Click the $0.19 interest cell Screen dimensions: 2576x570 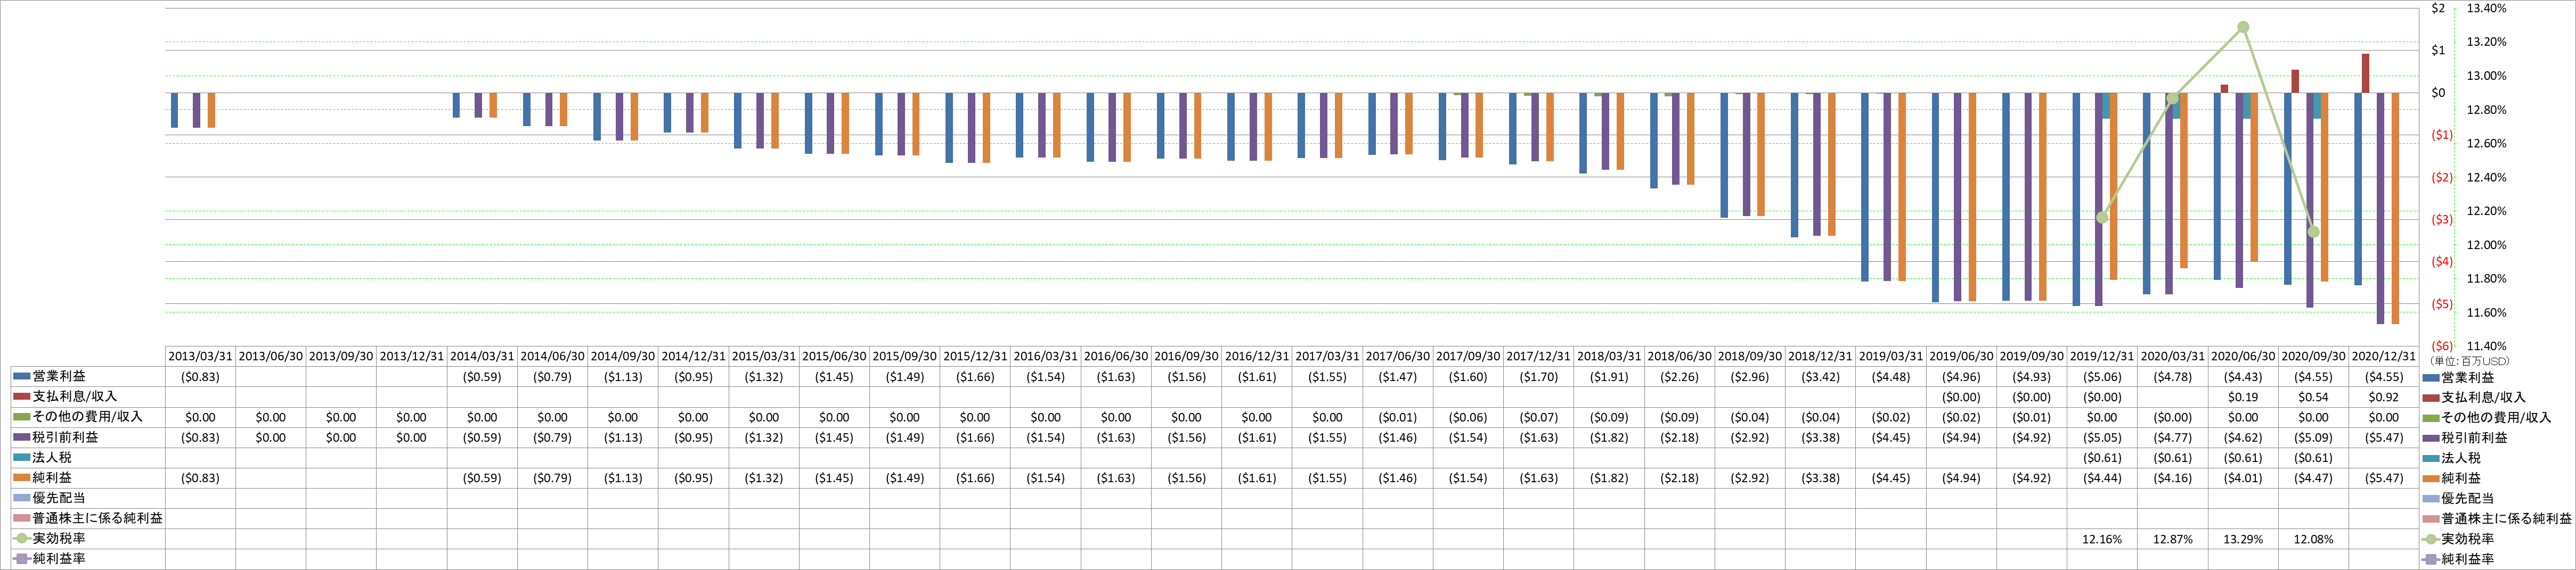tap(2243, 397)
